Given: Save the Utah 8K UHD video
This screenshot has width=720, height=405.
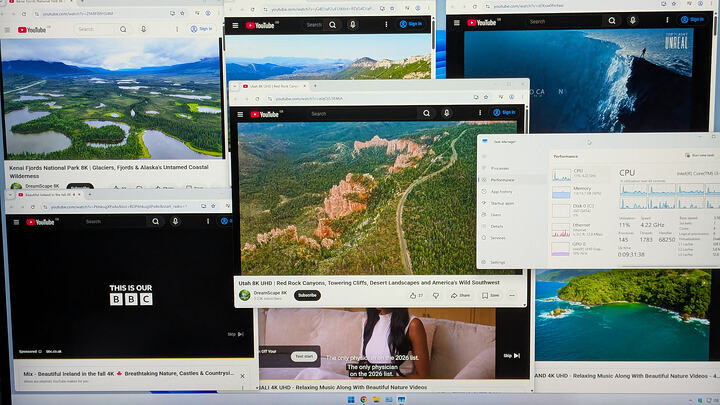Looking at the screenshot, I should pos(490,296).
